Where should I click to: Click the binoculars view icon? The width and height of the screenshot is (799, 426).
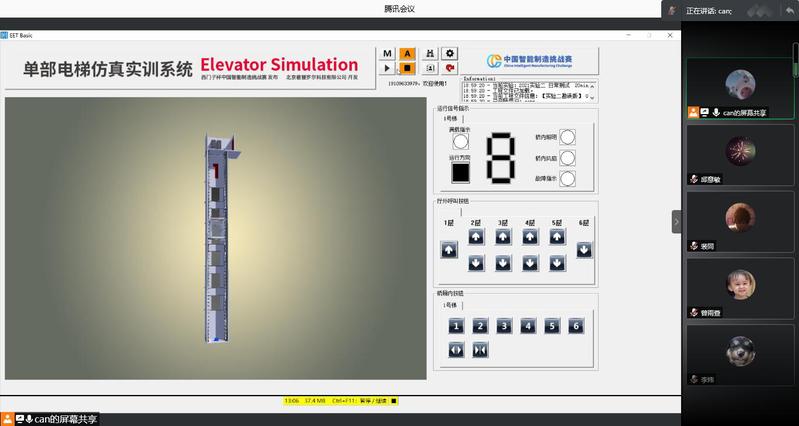click(429, 53)
